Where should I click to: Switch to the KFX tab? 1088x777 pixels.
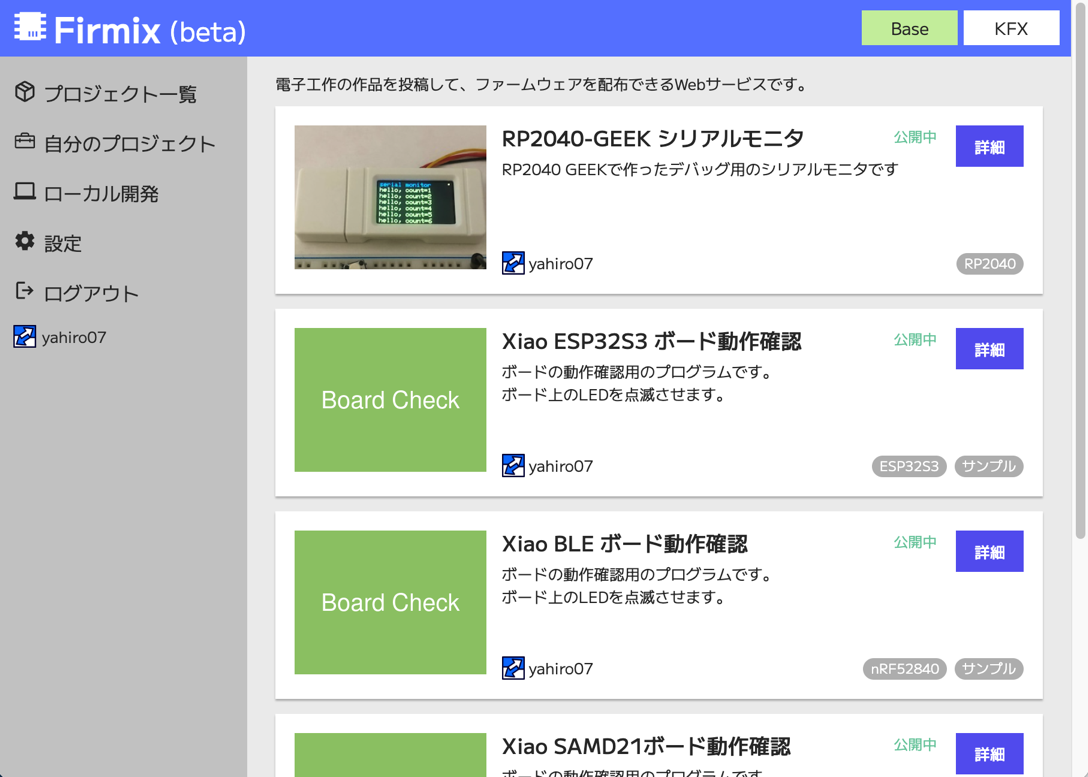(x=1011, y=28)
